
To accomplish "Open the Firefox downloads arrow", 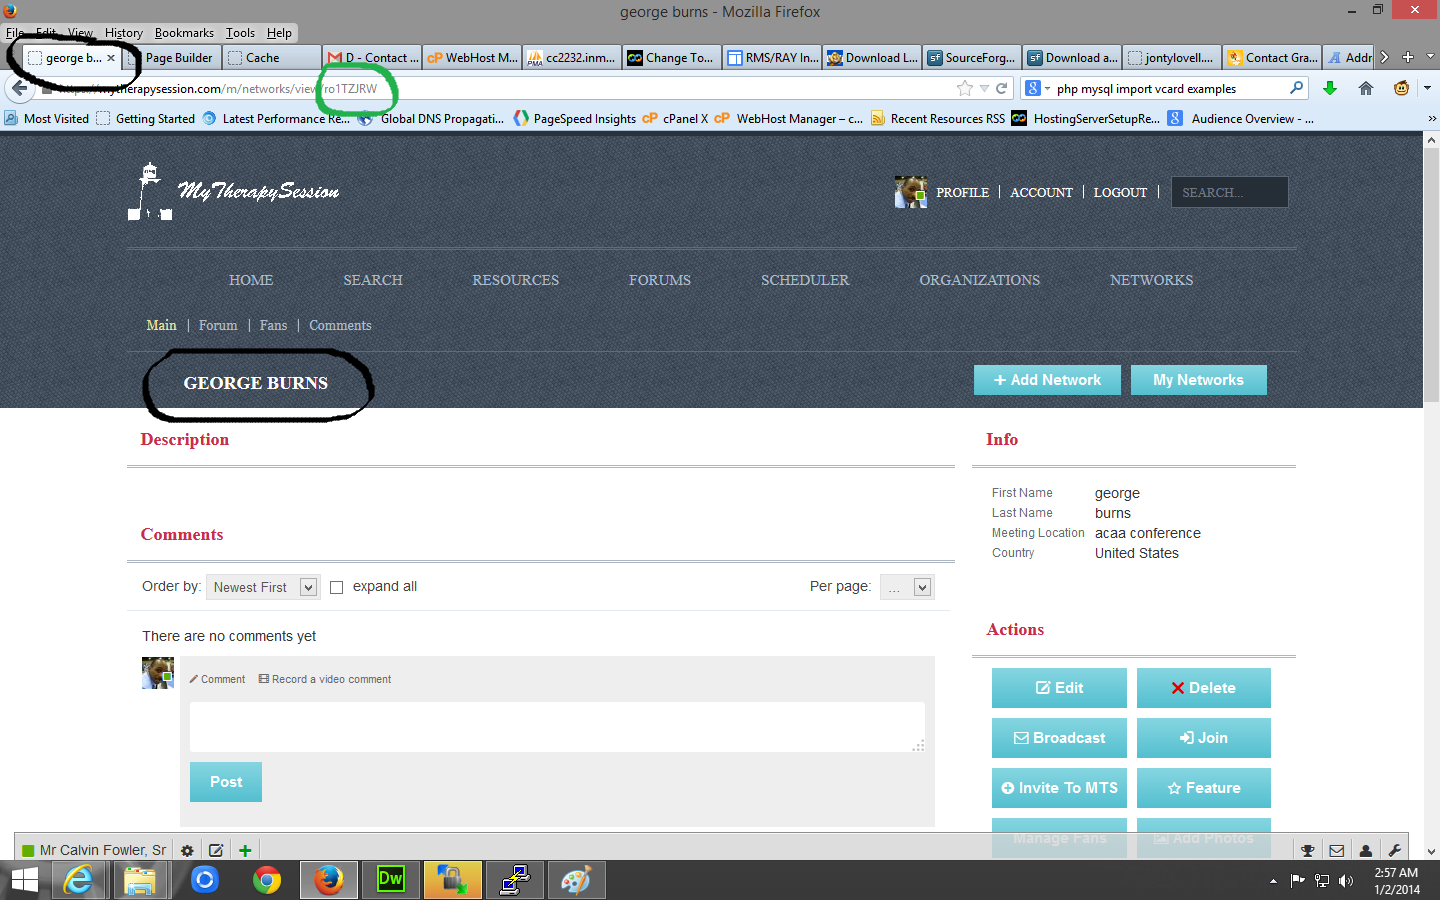I will [1330, 88].
